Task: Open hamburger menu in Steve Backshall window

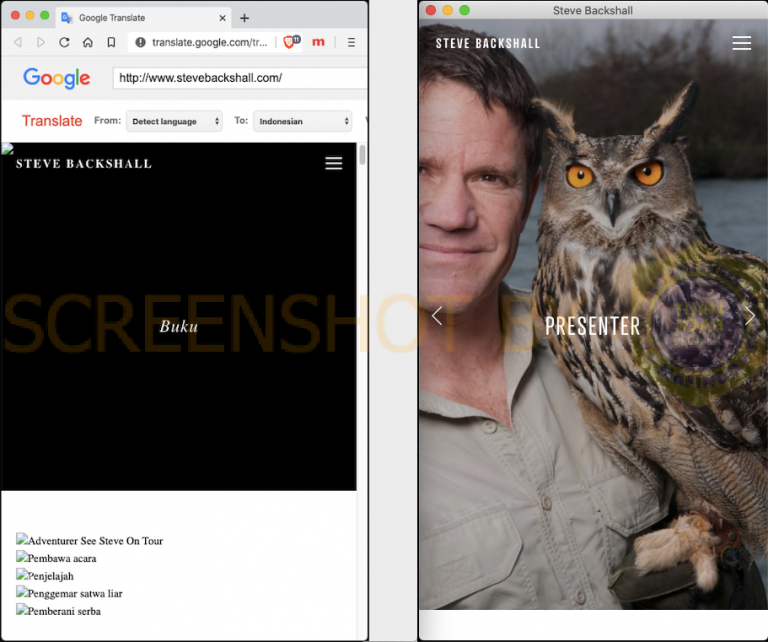Action: click(x=742, y=43)
